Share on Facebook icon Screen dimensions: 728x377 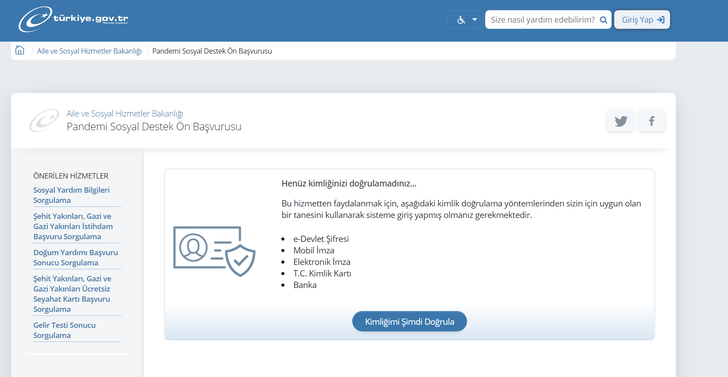651,121
